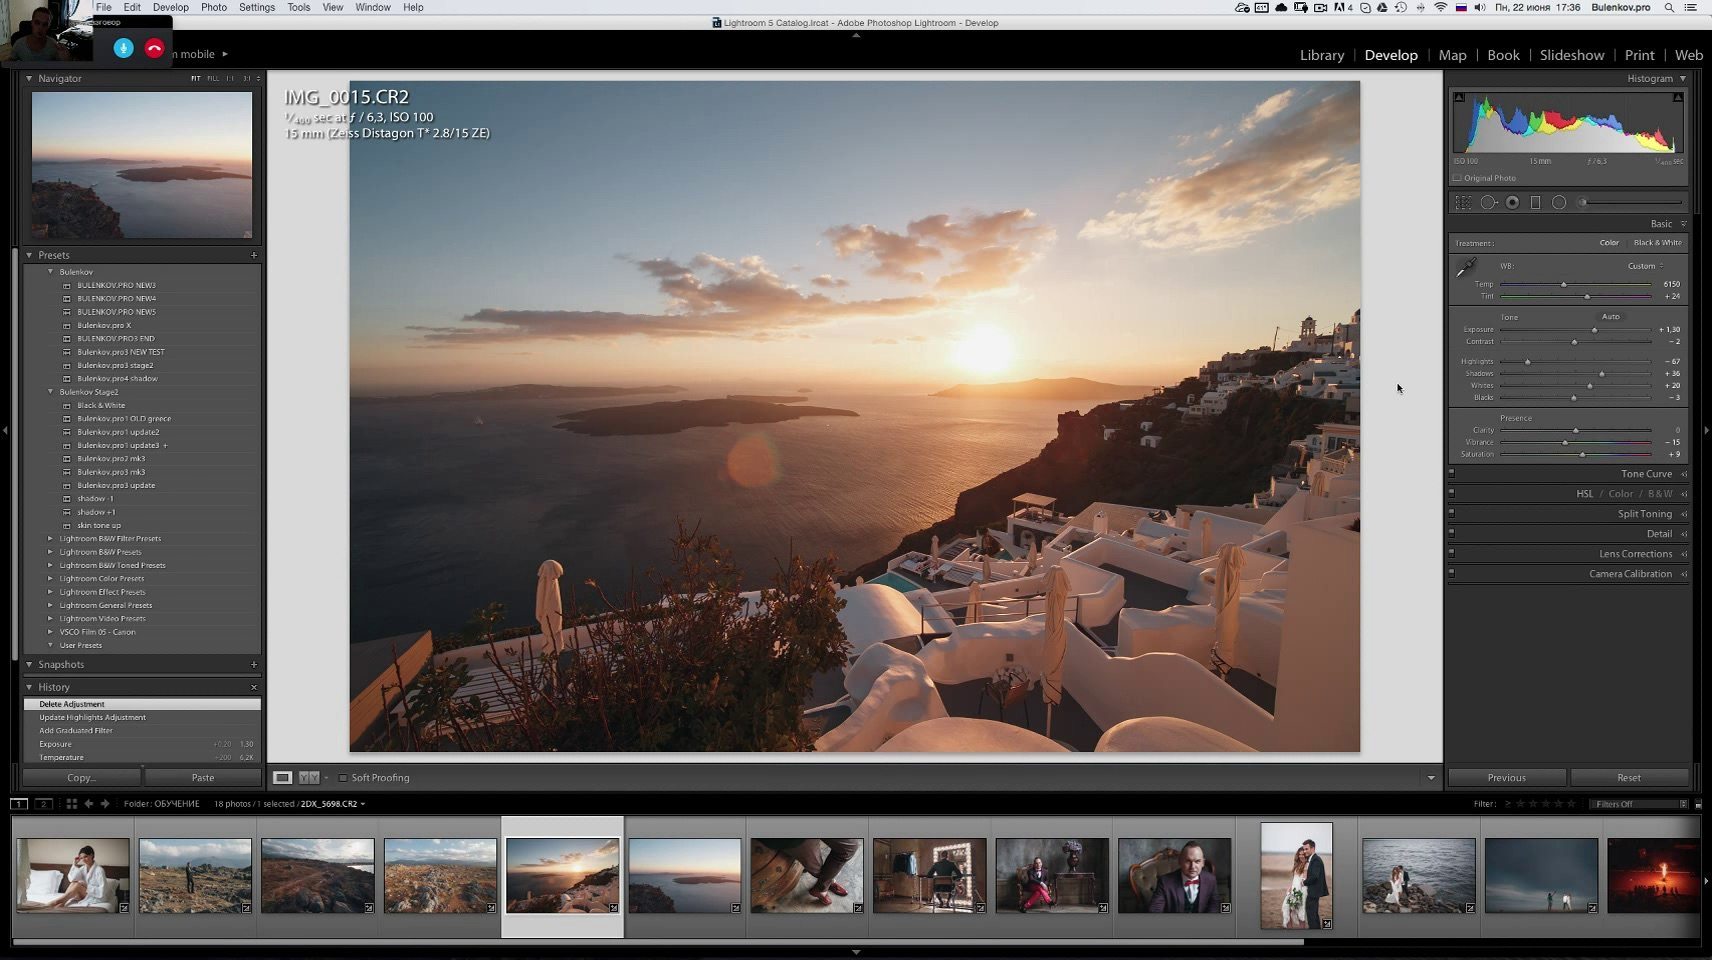This screenshot has width=1712, height=960.
Task: Switch to Loupe view in toolbar
Action: pos(283,778)
